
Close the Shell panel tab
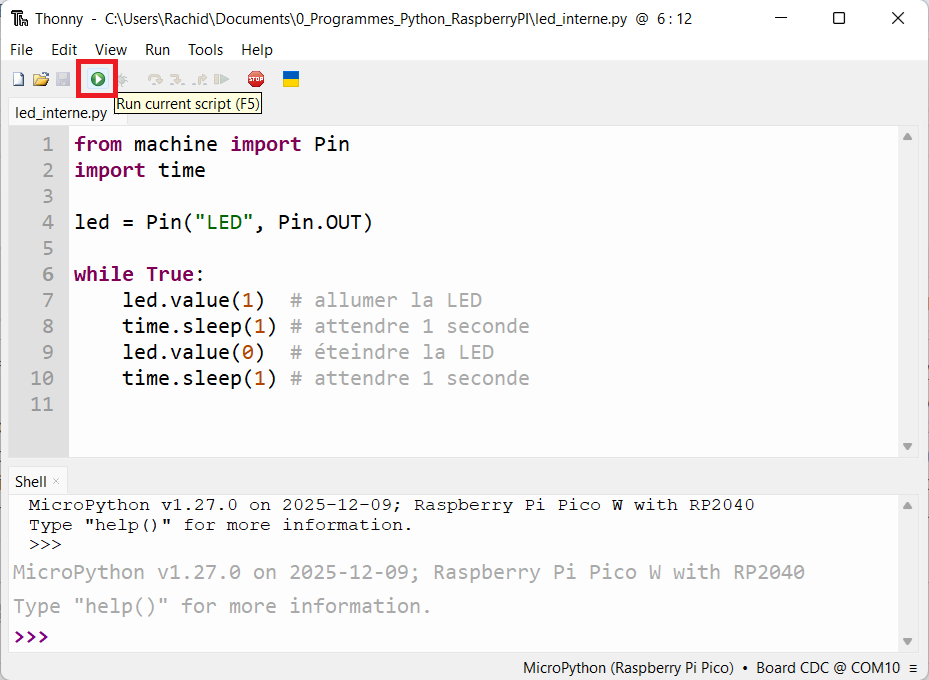[57, 482]
